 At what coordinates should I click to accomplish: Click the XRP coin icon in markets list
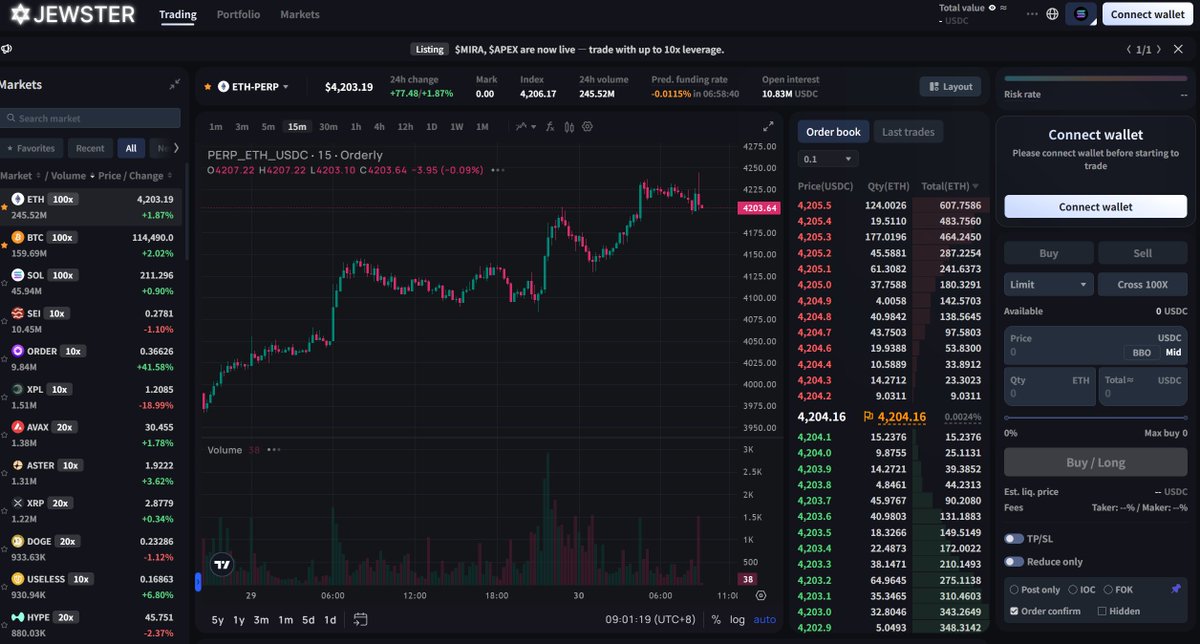(18, 503)
